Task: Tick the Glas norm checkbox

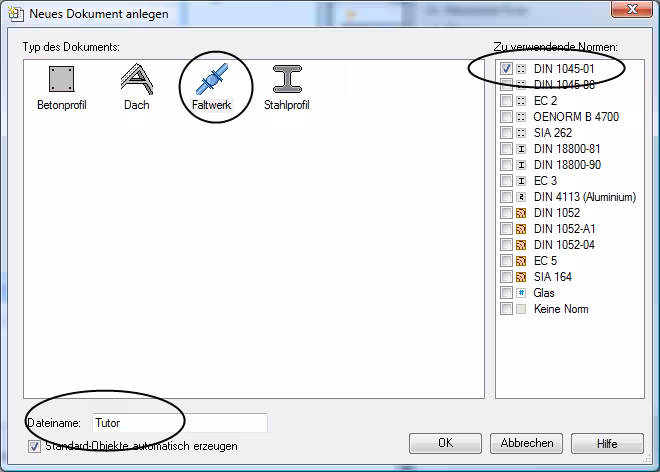Action: (x=507, y=293)
